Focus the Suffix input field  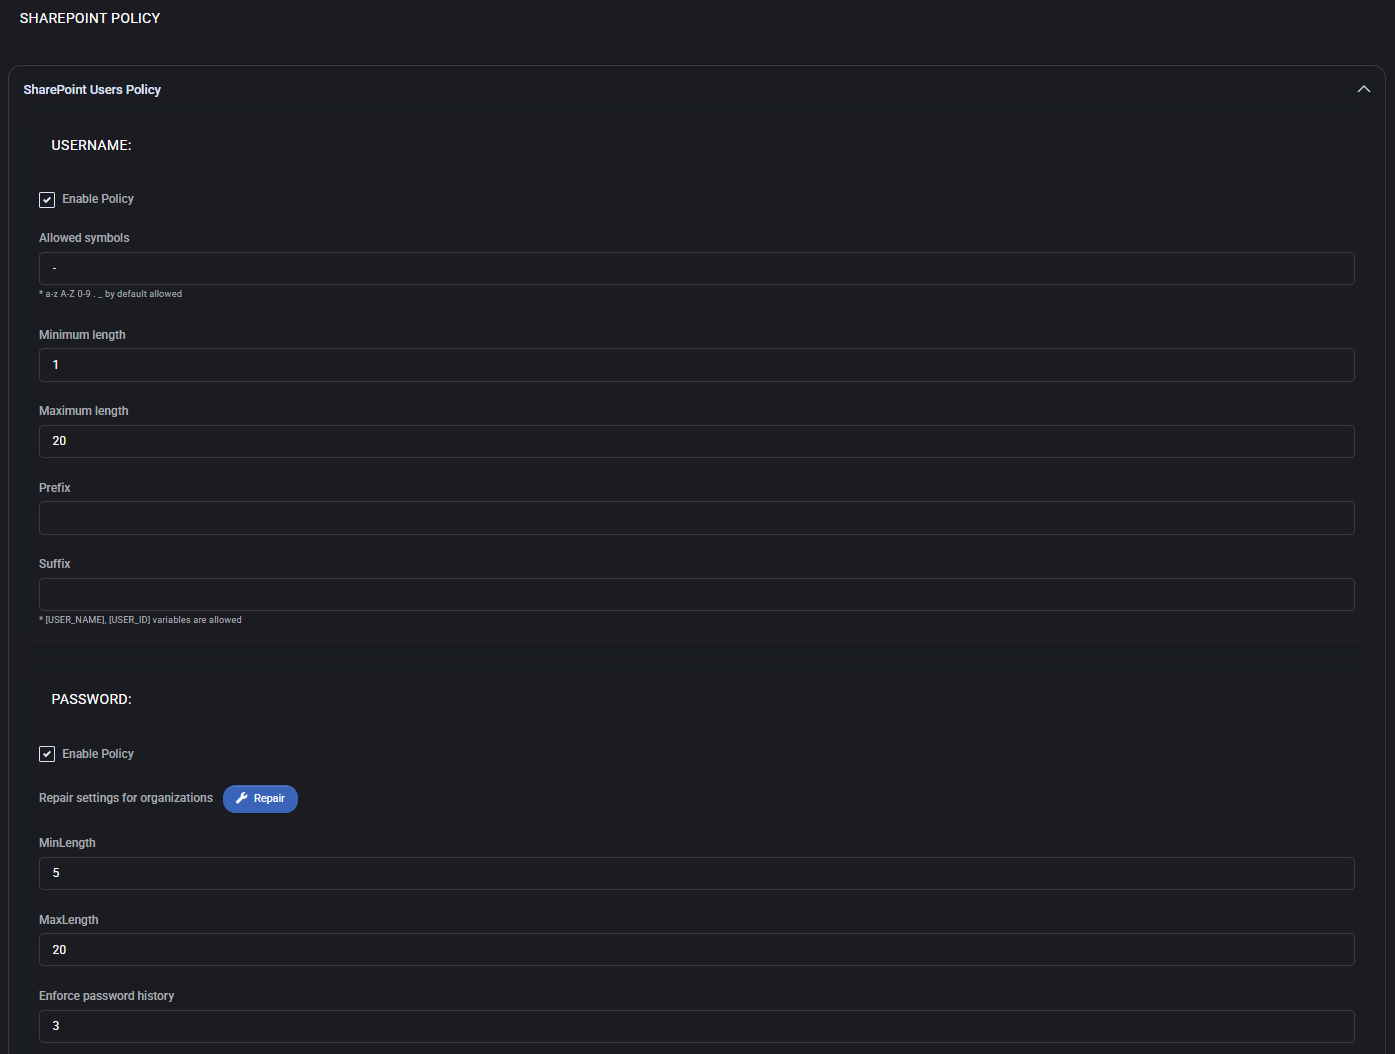point(696,594)
